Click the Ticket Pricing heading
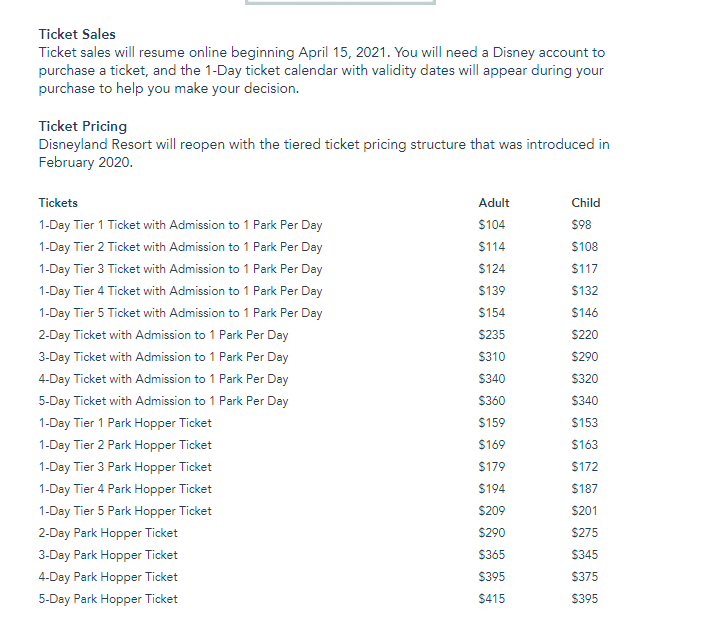The height and width of the screenshot is (623, 724). click(x=82, y=126)
